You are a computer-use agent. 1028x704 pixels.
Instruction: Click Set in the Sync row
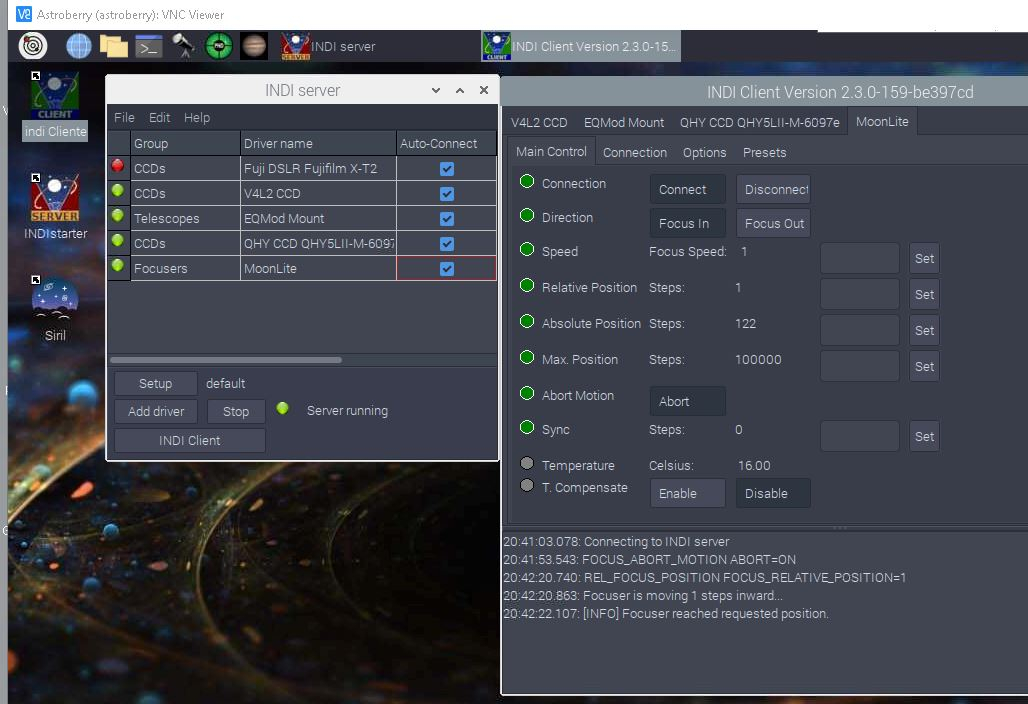click(924, 437)
